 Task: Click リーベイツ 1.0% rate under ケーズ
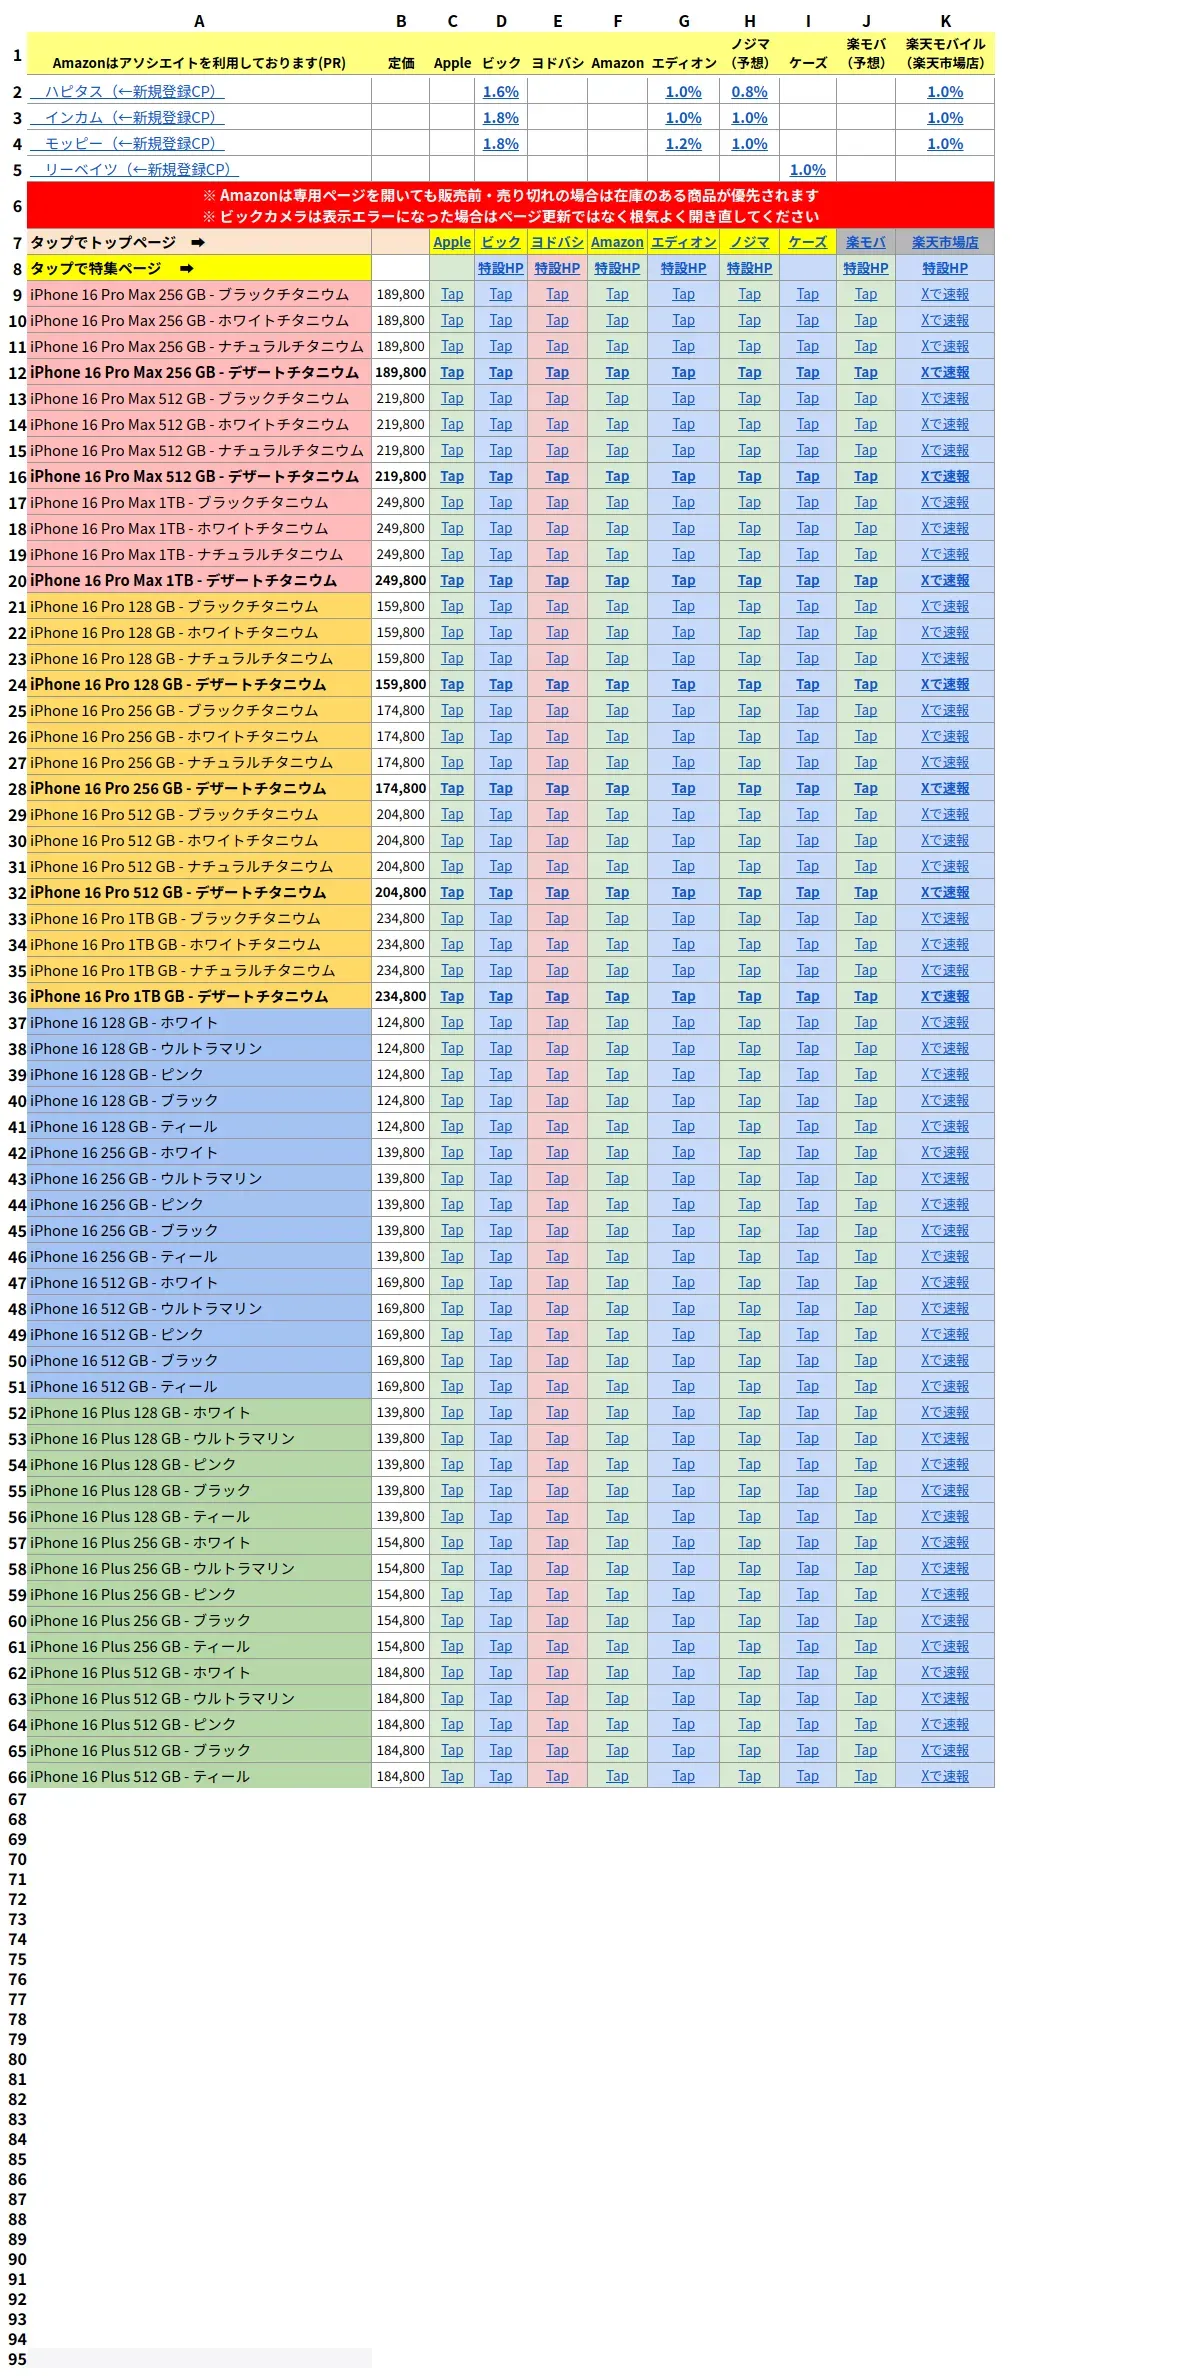808,170
